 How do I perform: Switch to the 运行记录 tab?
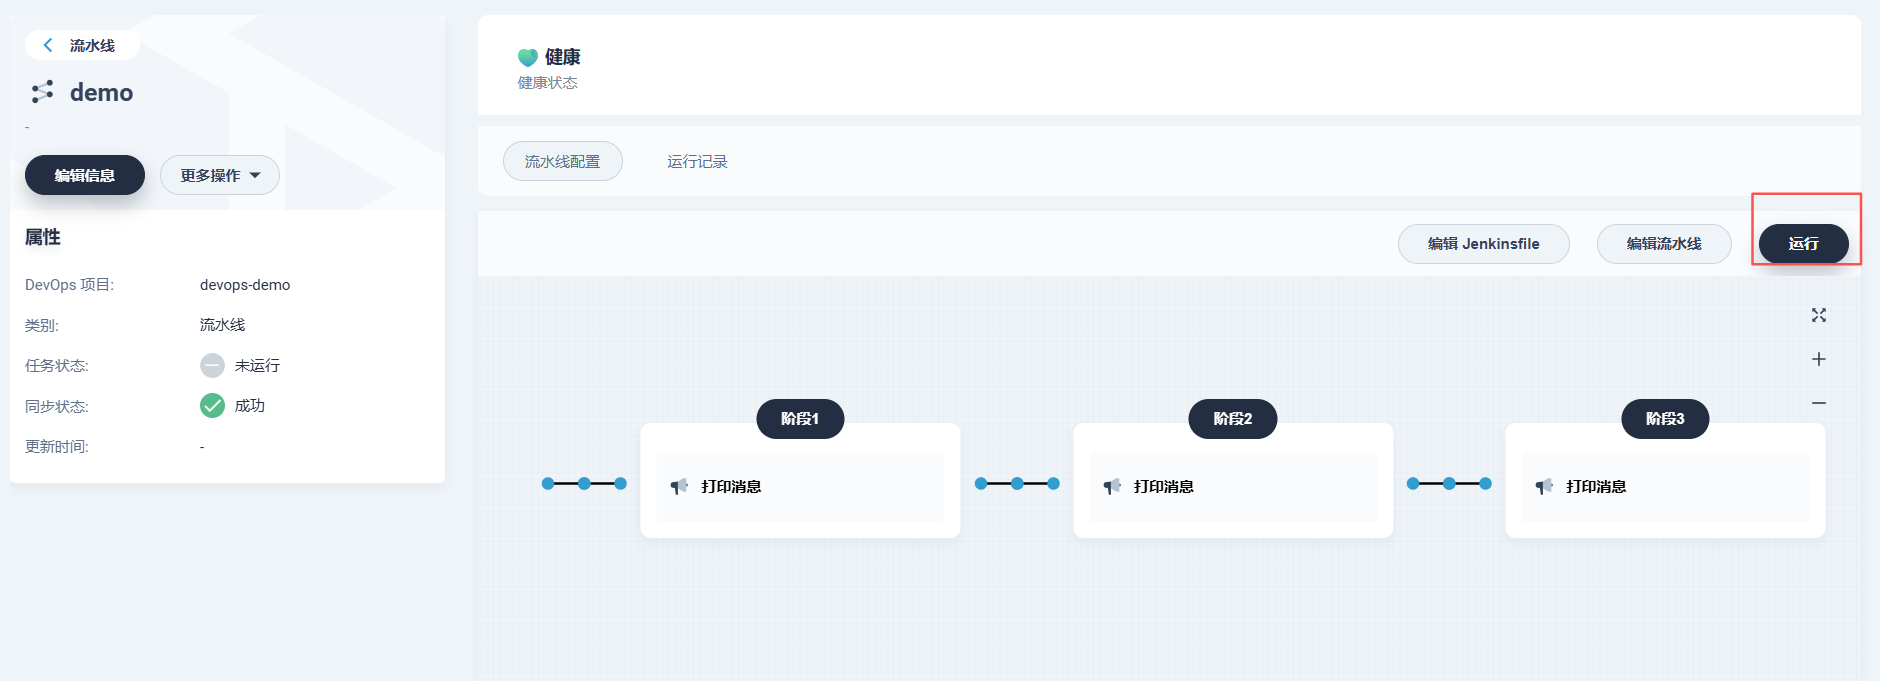(x=697, y=161)
